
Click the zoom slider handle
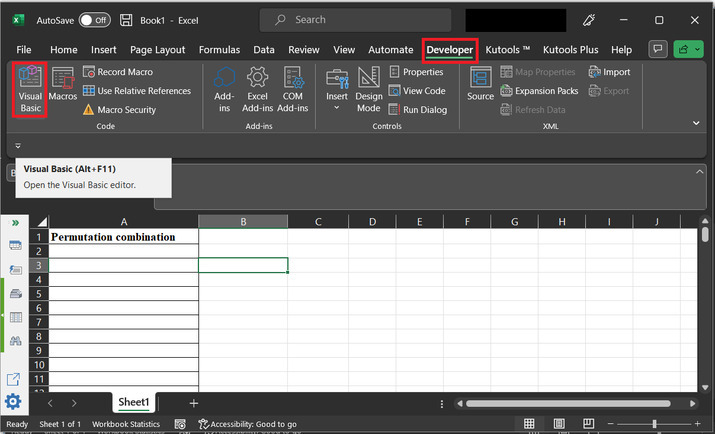pyautogui.click(x=654, y=424)
